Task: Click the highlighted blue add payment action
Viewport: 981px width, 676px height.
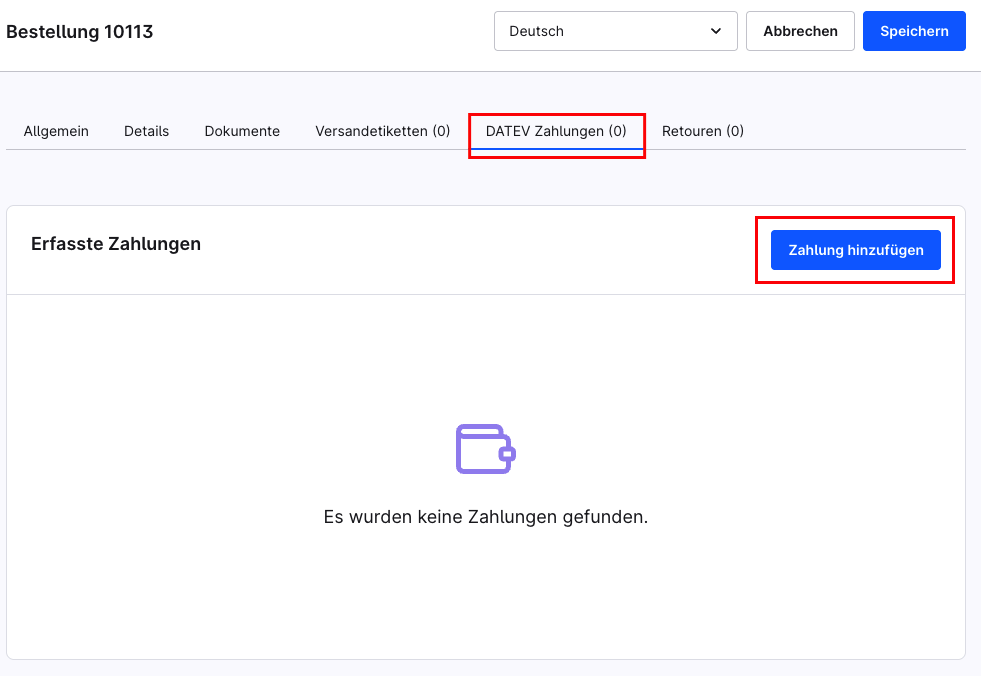Action: [x=855, y=250]
